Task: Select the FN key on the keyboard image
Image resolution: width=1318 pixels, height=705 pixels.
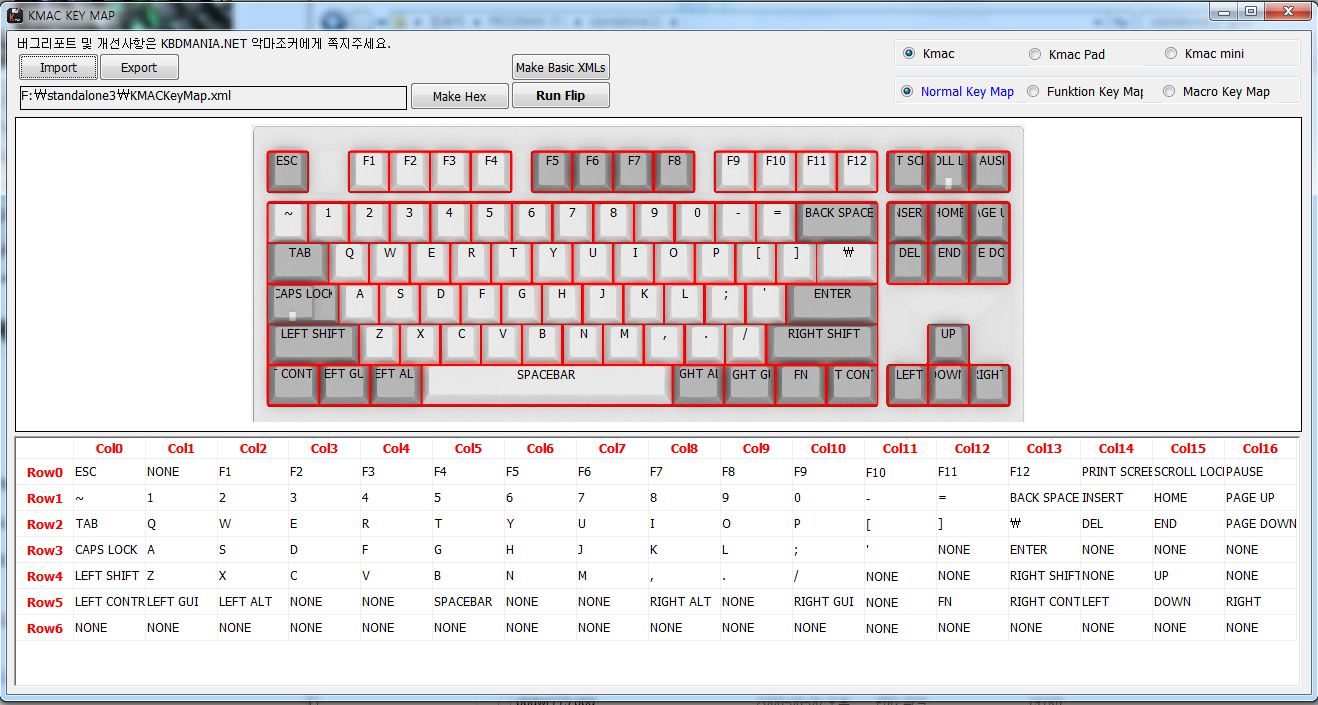Action: [x=801, y=384]
